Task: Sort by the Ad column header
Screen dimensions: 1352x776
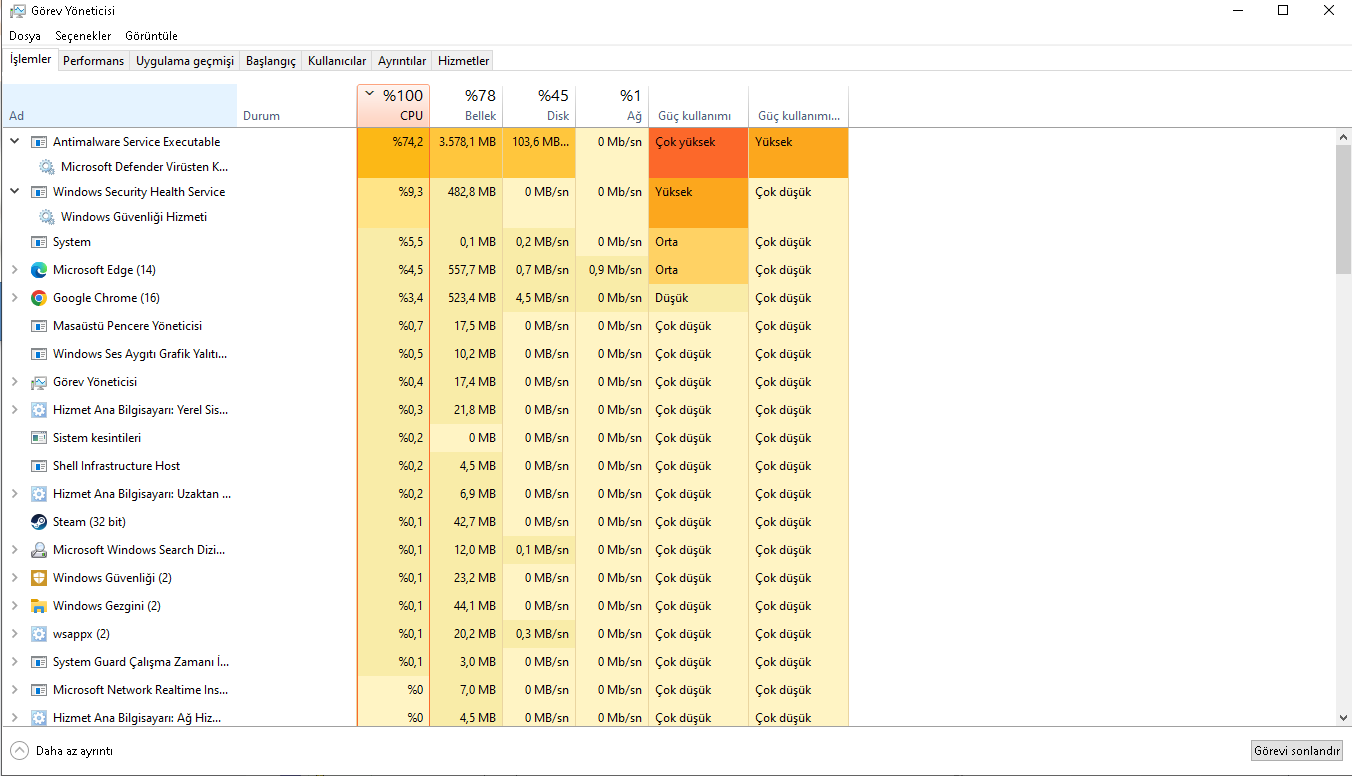Action: click(119, 106)
